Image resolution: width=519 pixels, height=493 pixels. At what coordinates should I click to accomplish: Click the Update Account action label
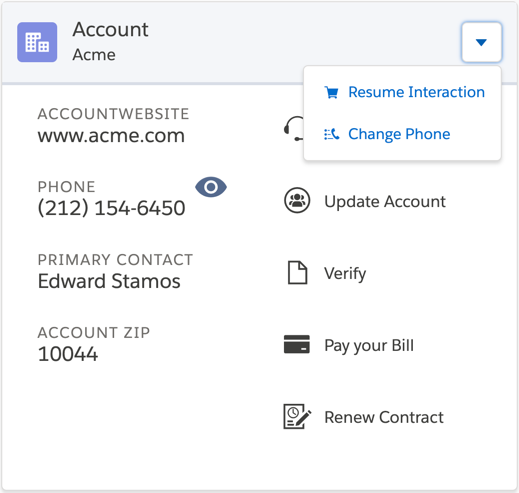pos(385,201)
